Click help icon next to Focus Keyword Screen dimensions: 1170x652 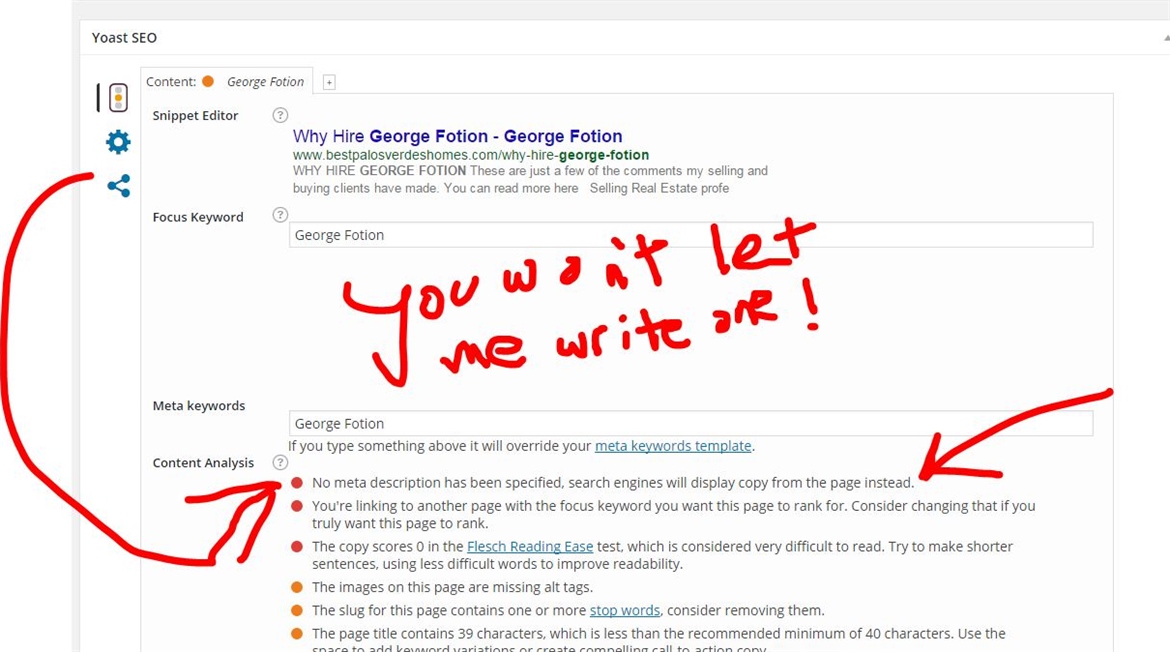[x=280, y=215]
